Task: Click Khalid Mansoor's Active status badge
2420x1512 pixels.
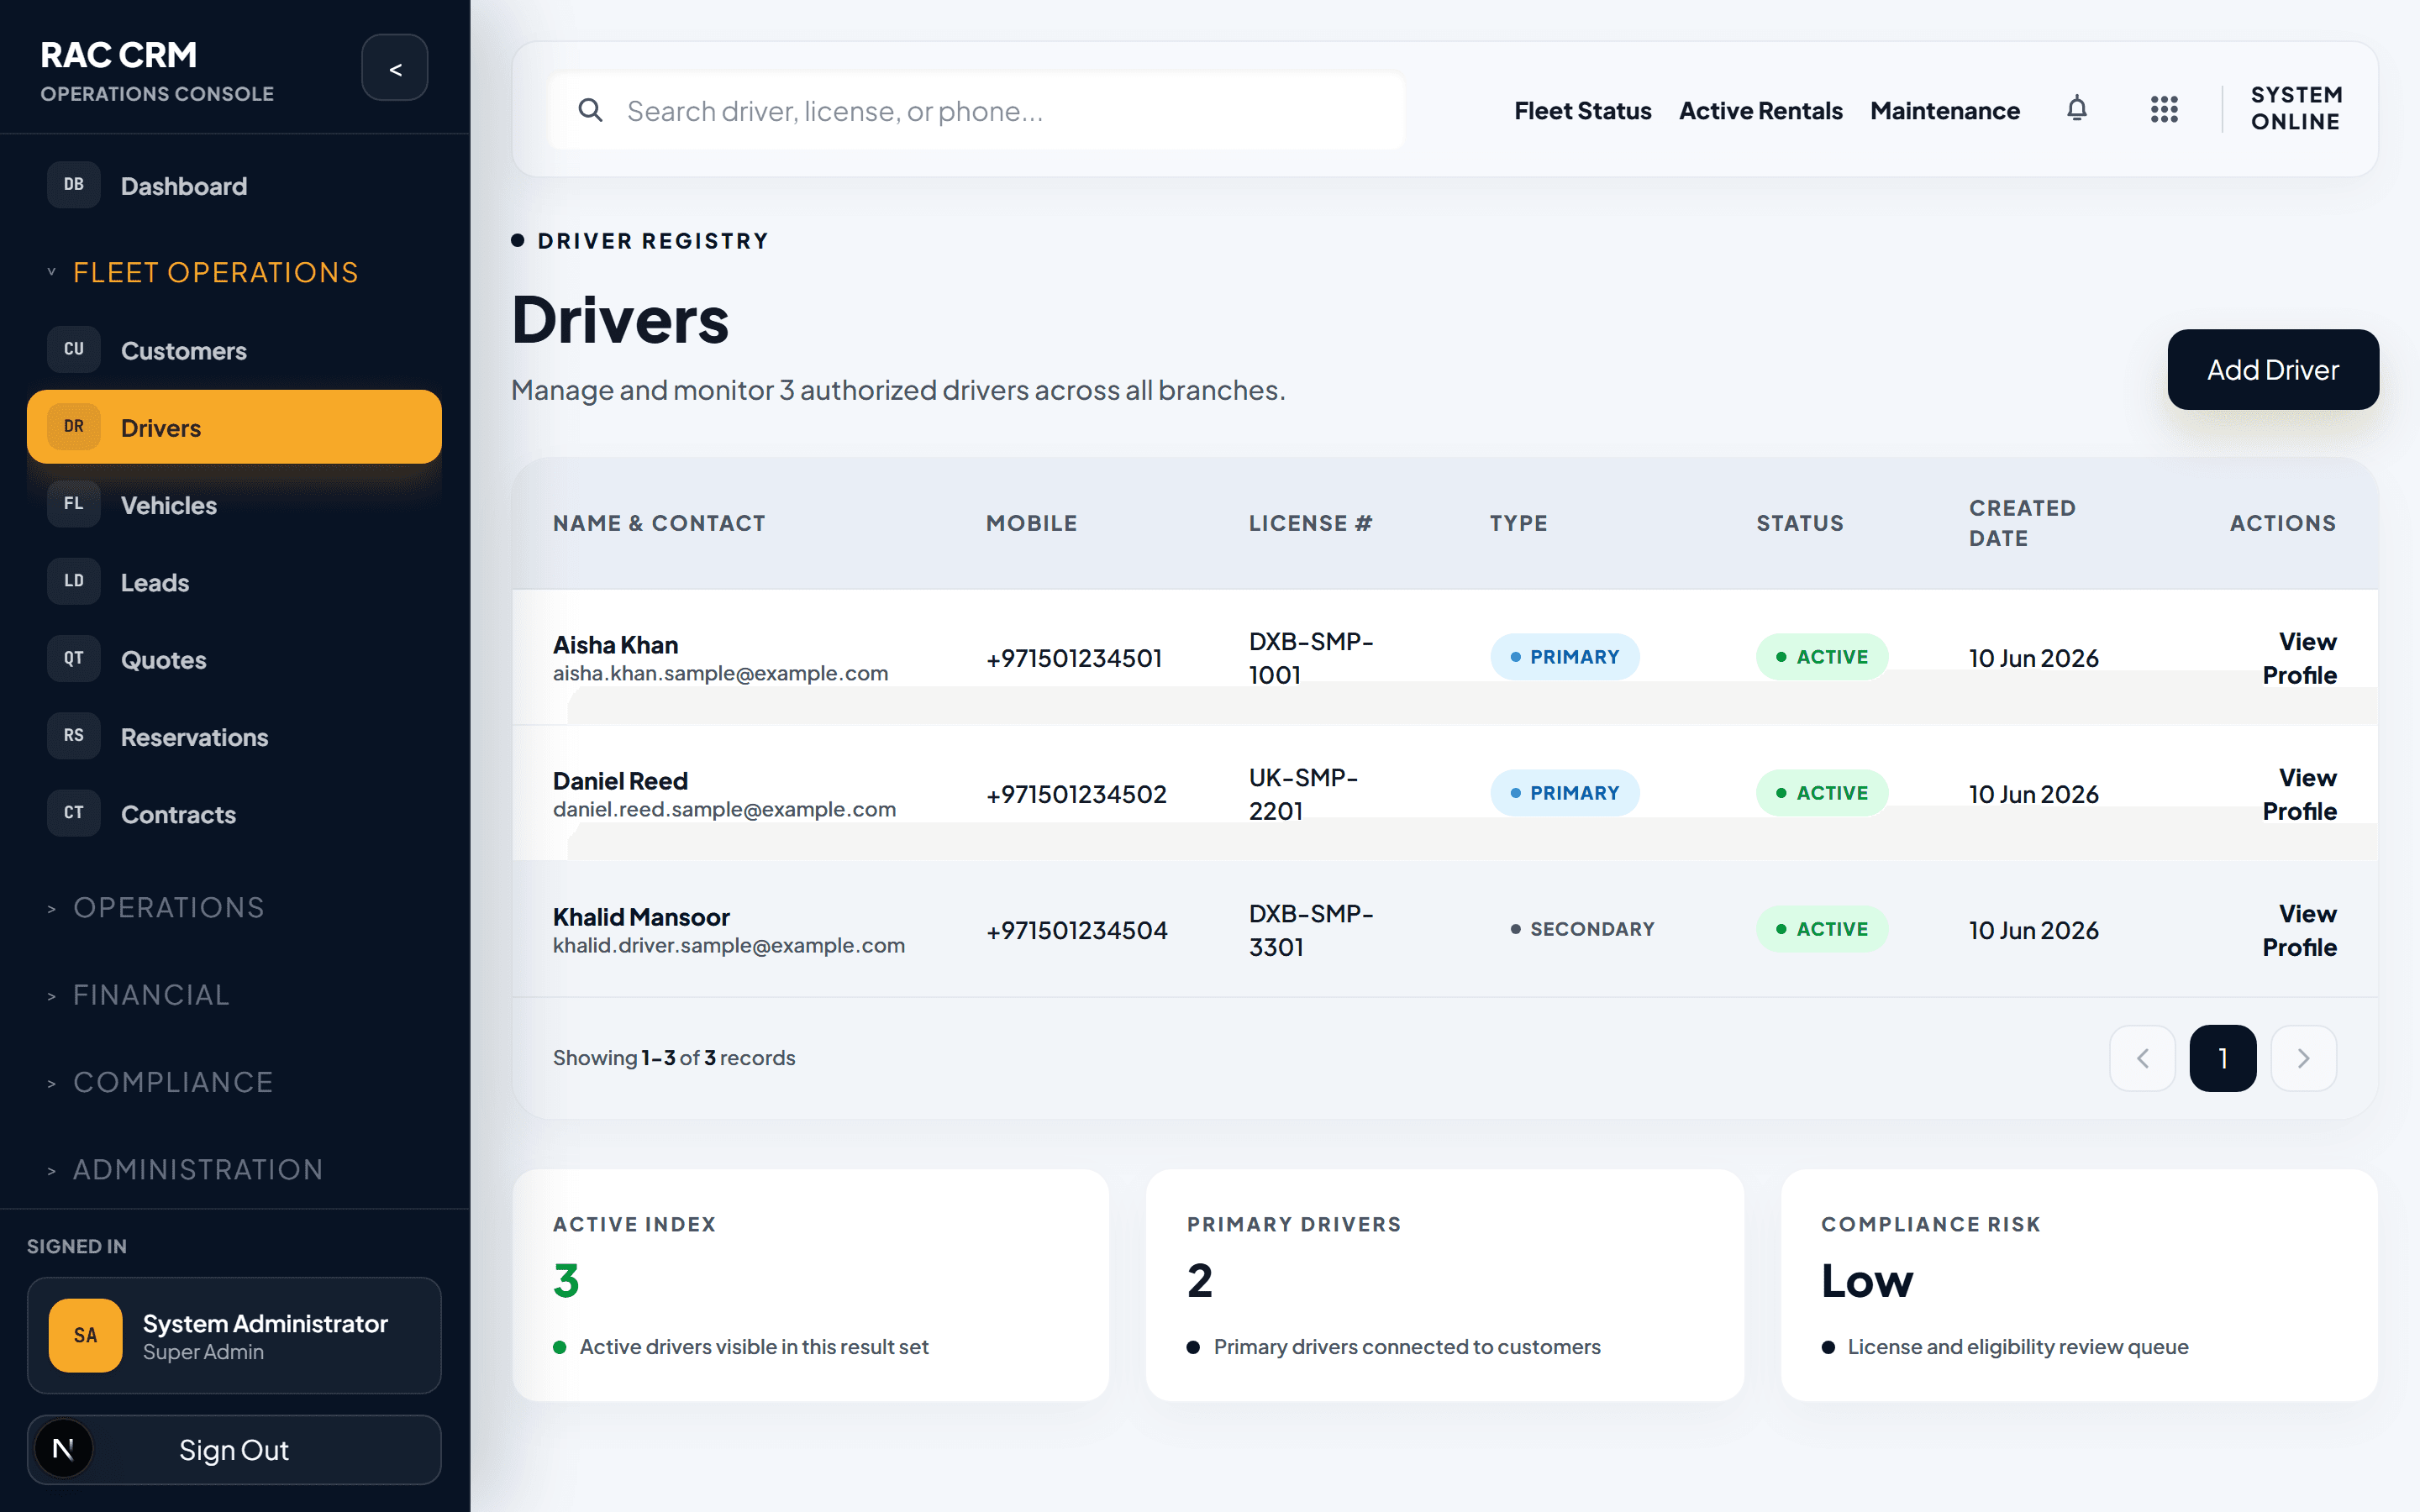Action: [x=1821, y=929]
